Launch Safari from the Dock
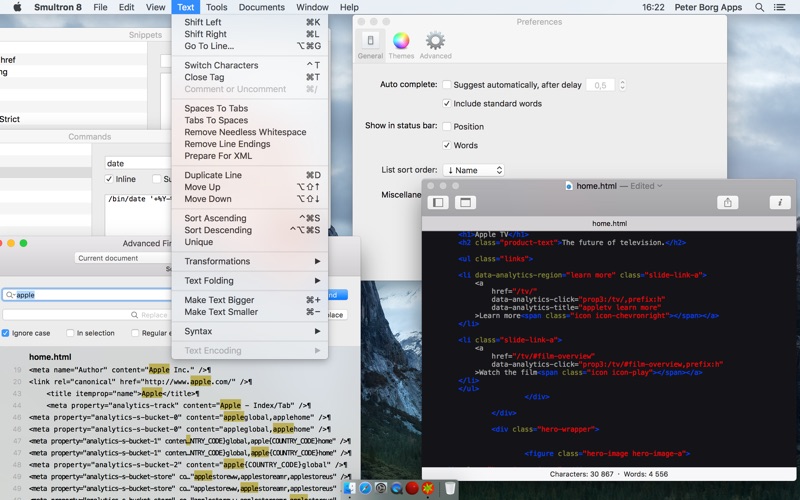The width and height of the screenshot is (800, 500). (x=365, y=489)
